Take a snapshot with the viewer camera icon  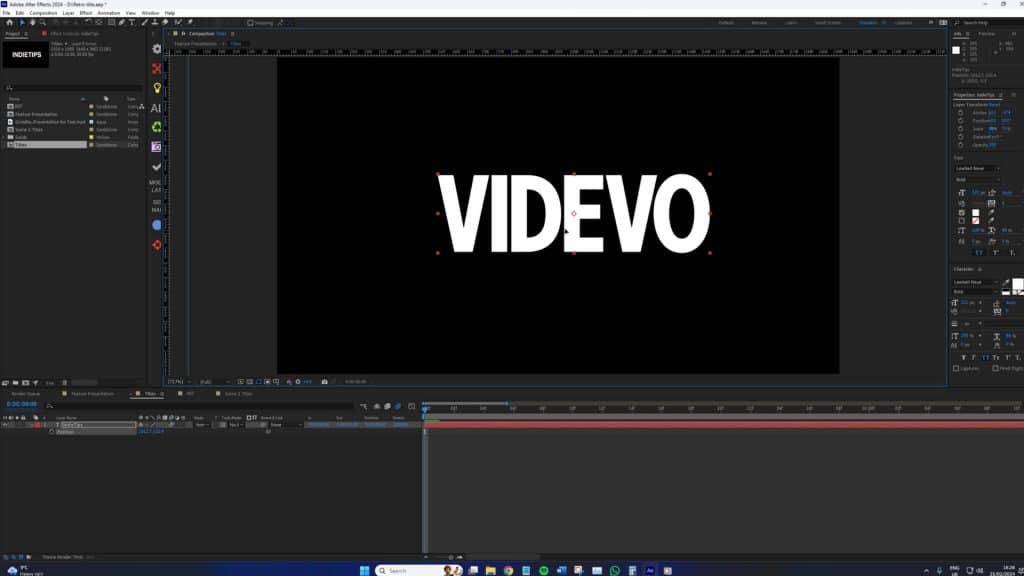click(324, 381)
